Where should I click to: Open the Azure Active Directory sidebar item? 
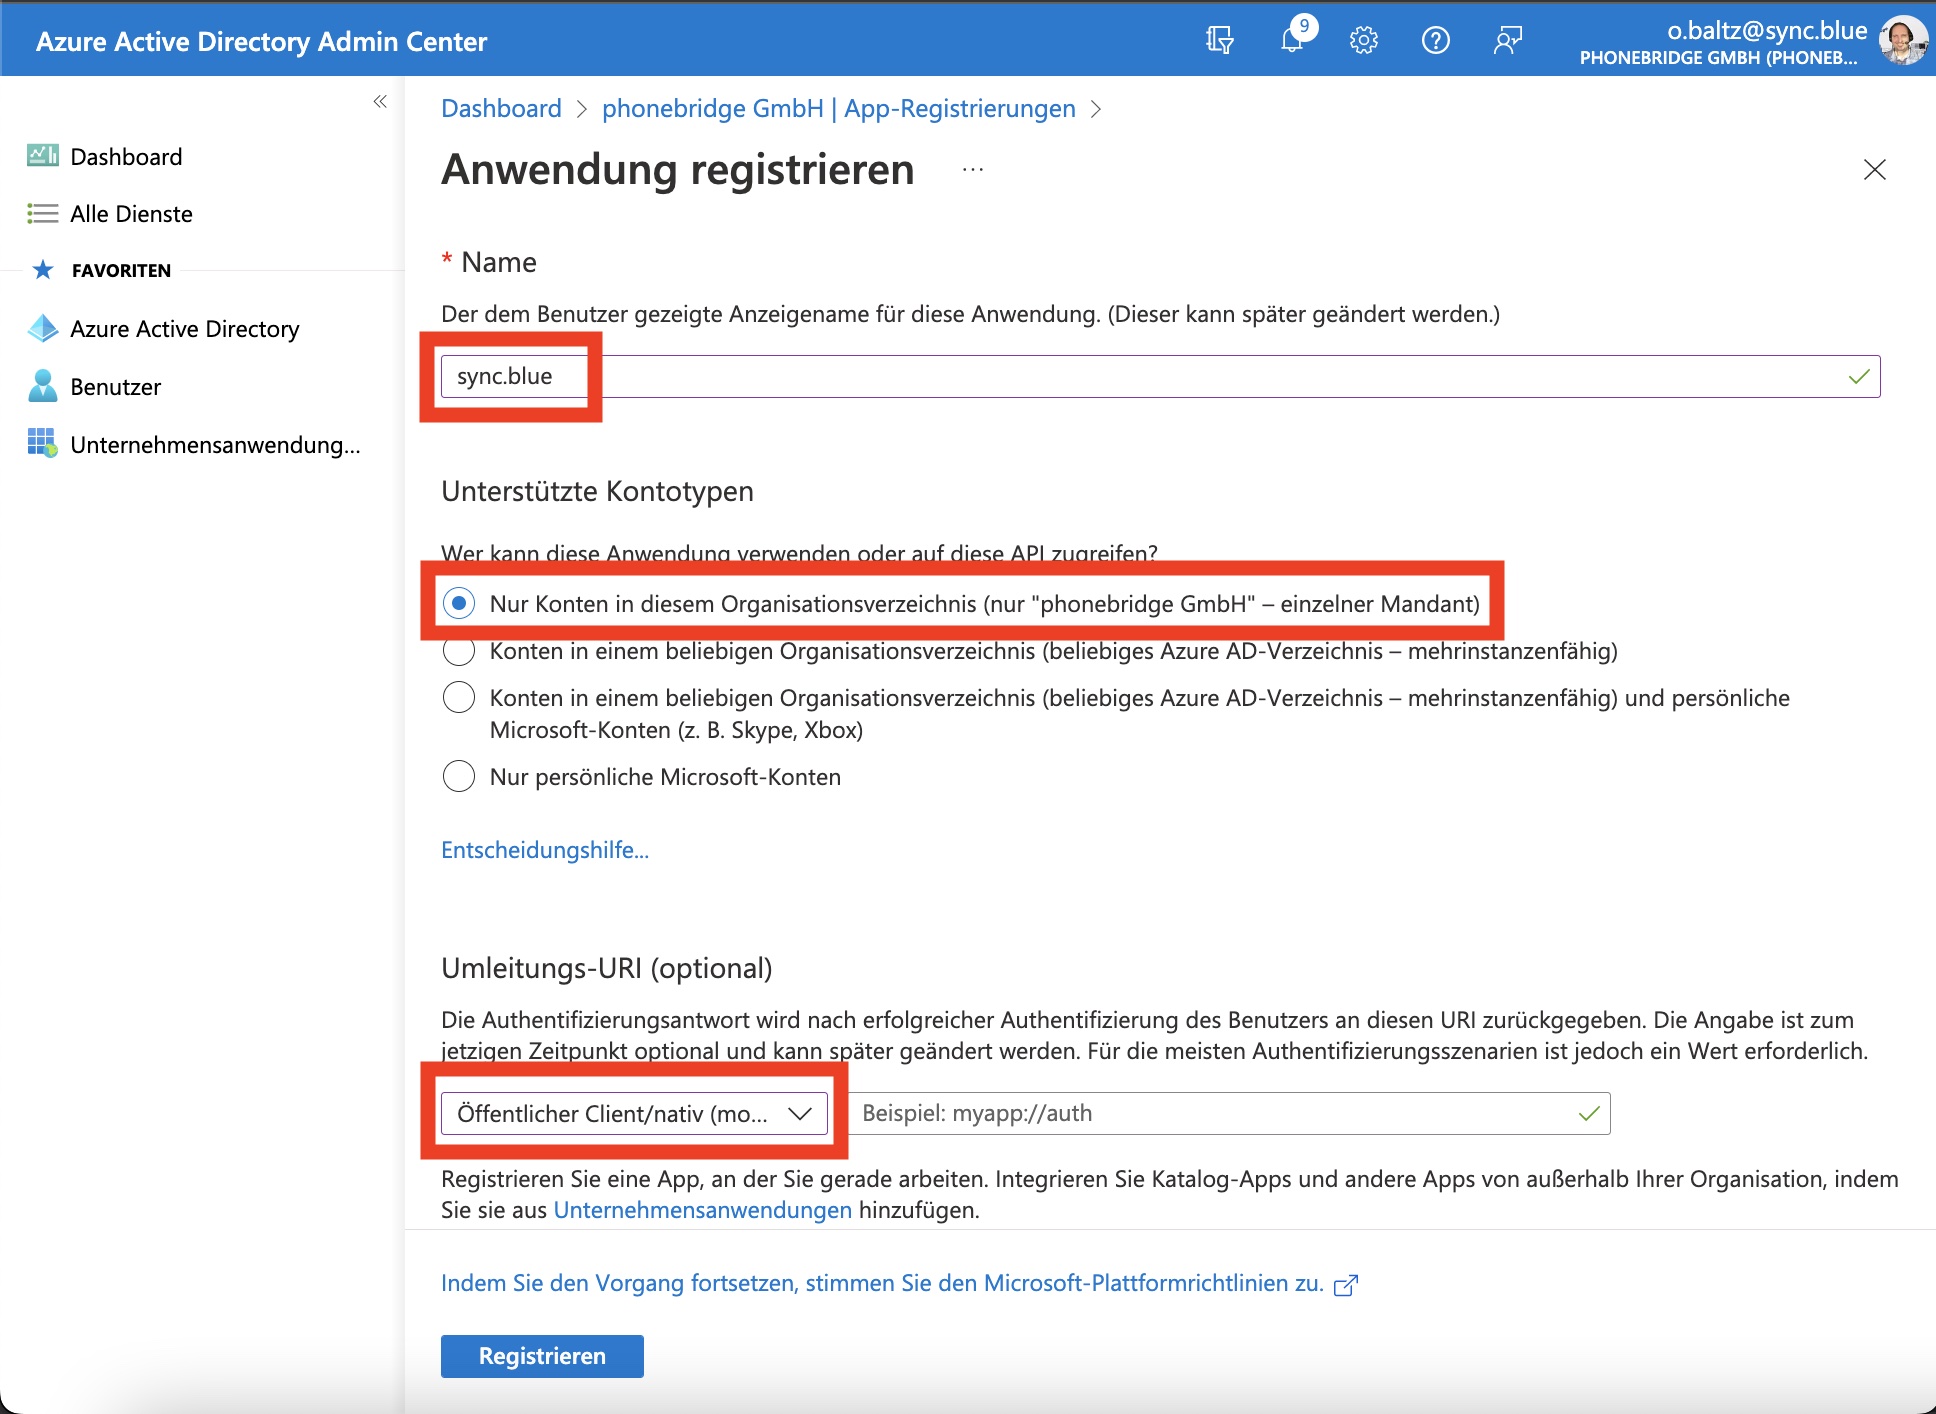coord(184,328)
